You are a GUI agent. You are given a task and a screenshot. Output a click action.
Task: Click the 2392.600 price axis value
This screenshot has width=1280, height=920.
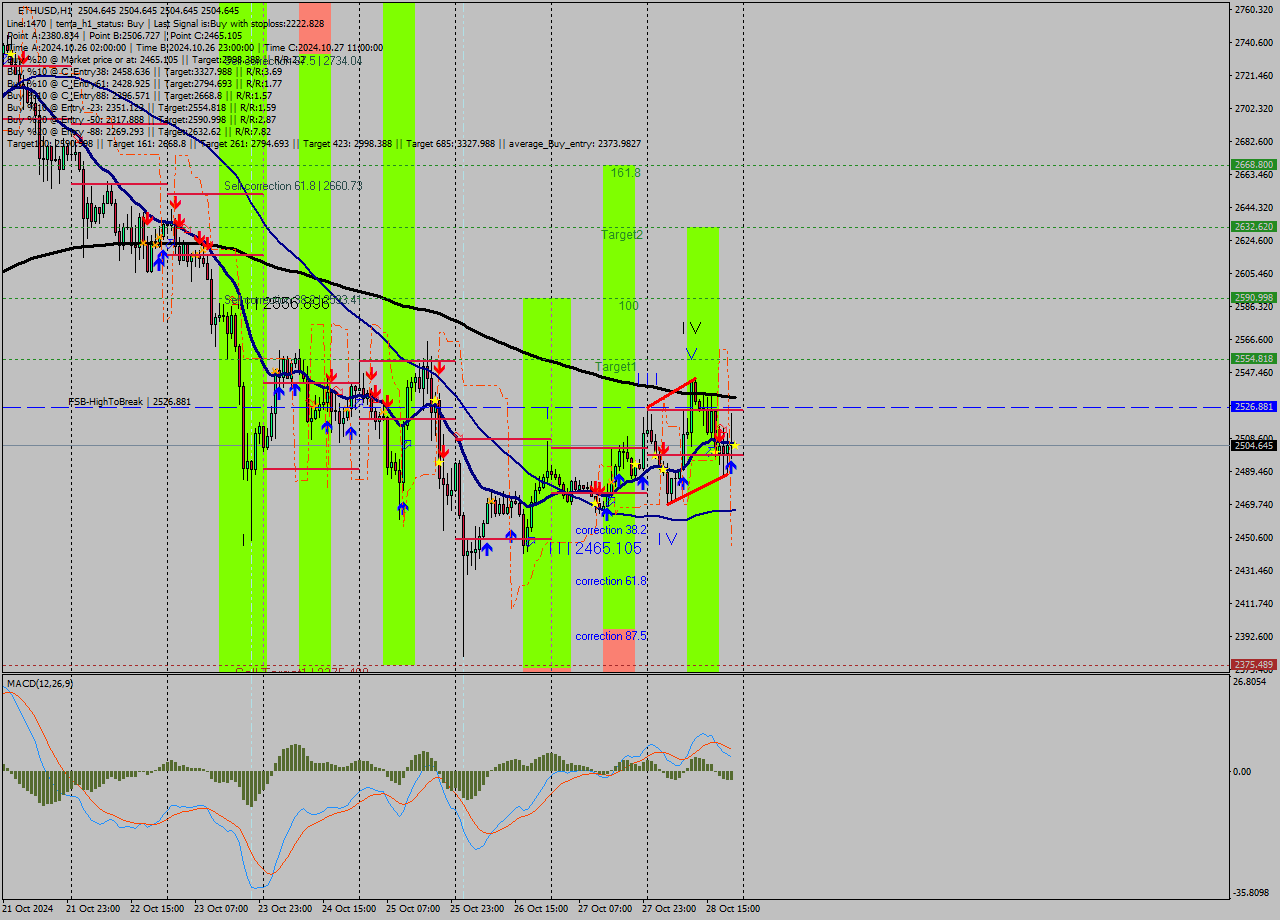1254,637
